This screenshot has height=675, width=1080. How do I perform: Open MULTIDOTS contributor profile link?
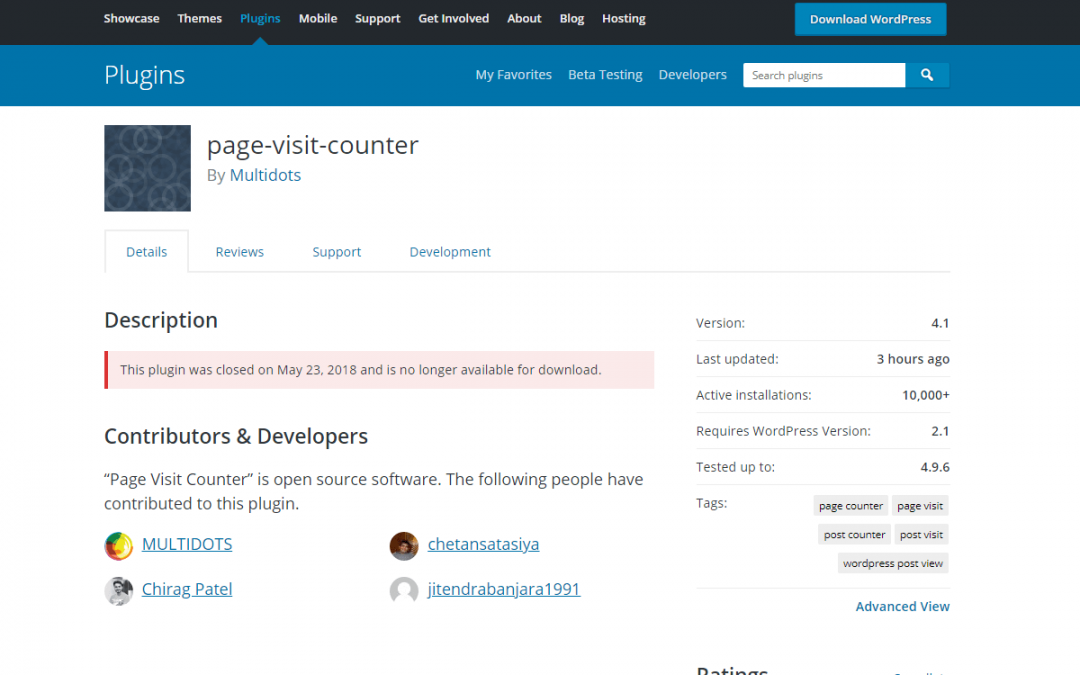point(187,544)
